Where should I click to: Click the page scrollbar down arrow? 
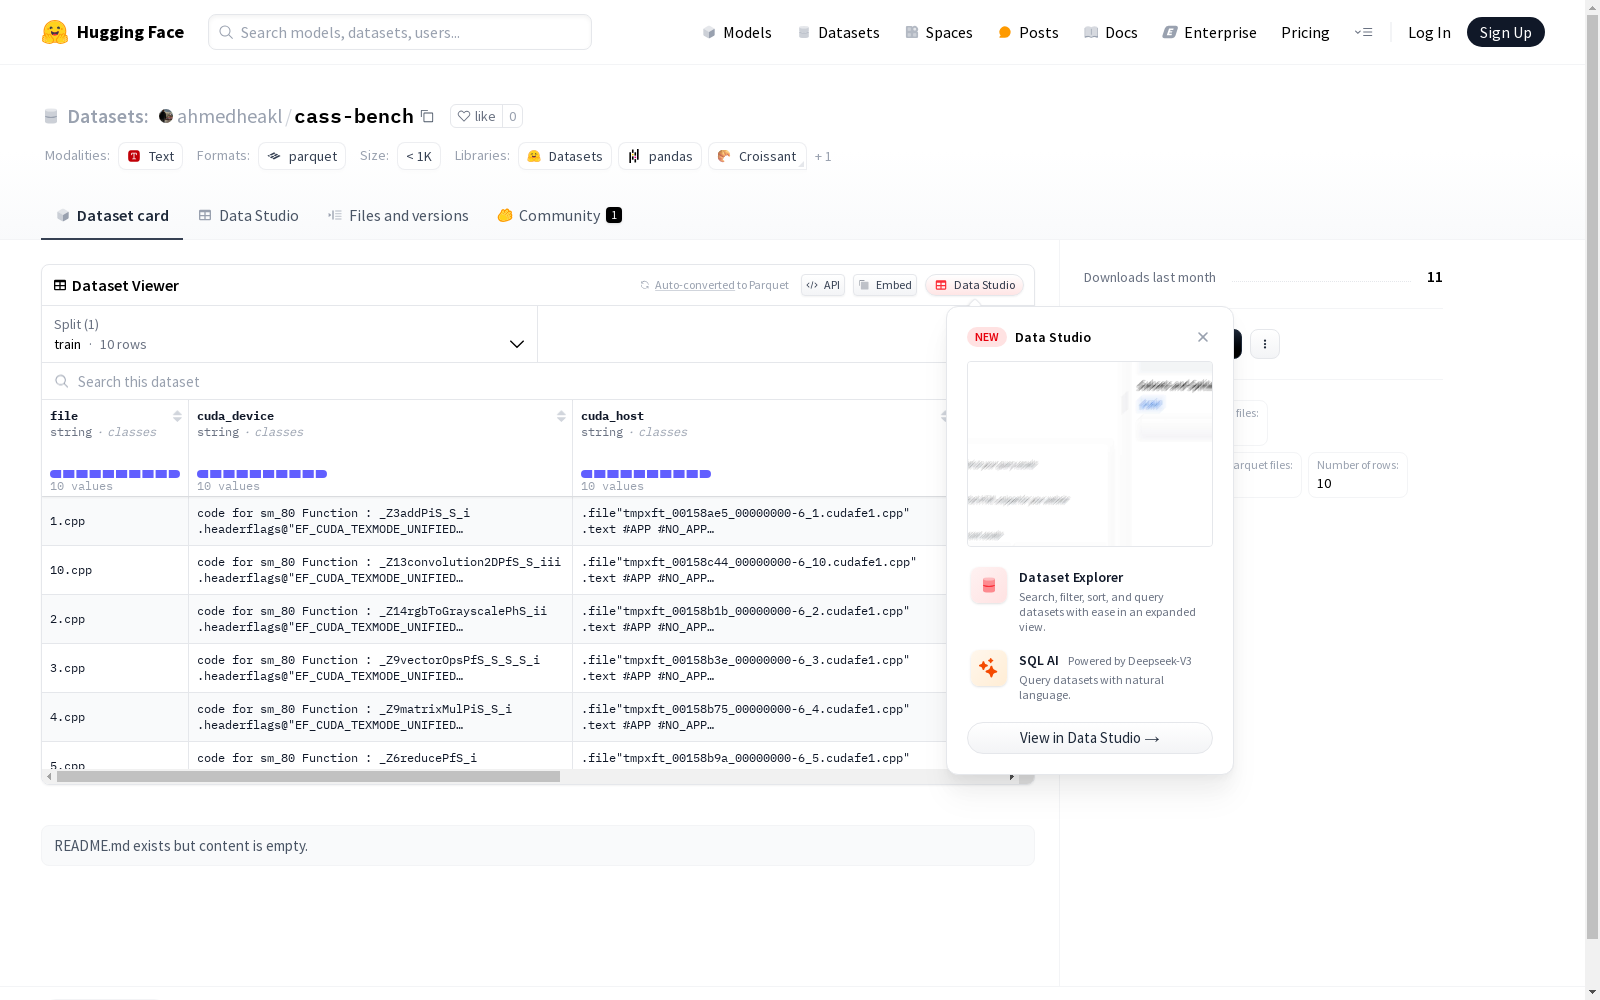point(1592,992)
